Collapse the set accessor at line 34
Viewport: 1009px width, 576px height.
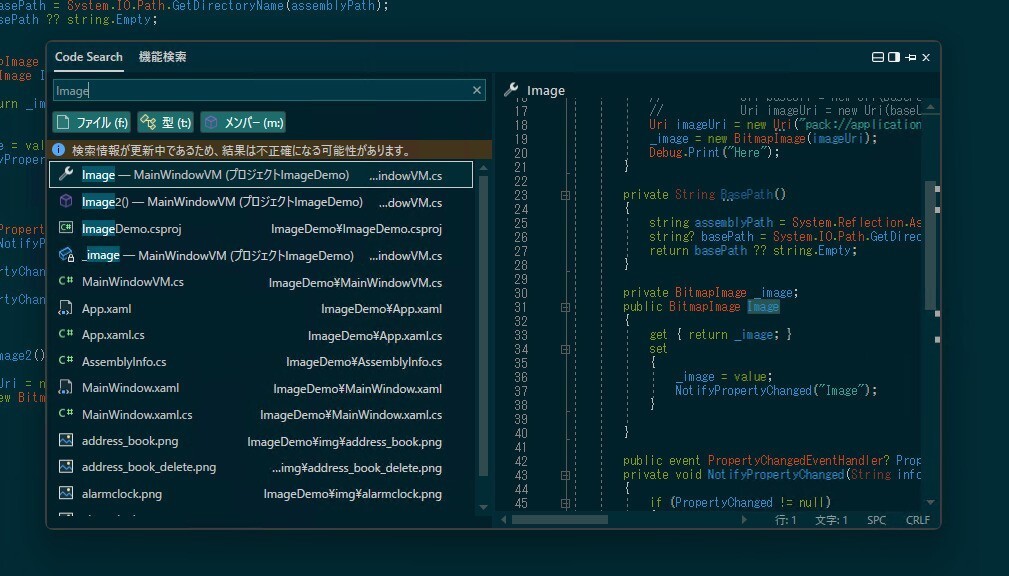pos(565,349)
